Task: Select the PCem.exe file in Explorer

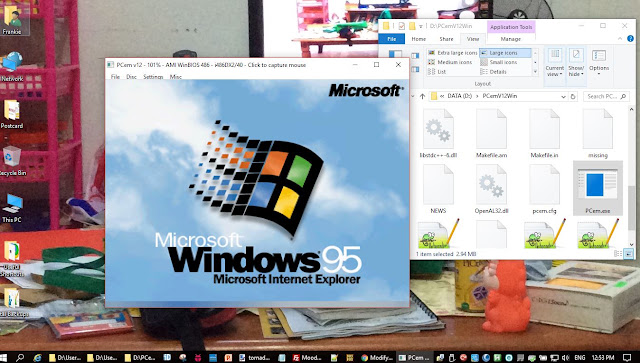Action: coord(598,188)
